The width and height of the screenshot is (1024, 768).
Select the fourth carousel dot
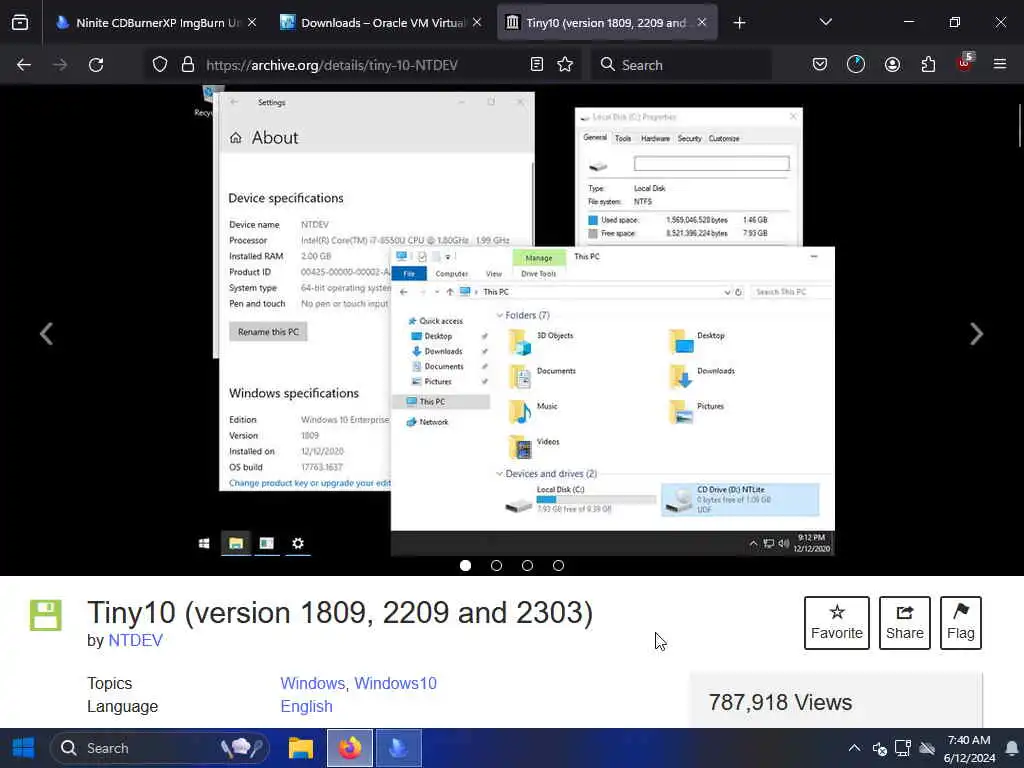point(558,566)
